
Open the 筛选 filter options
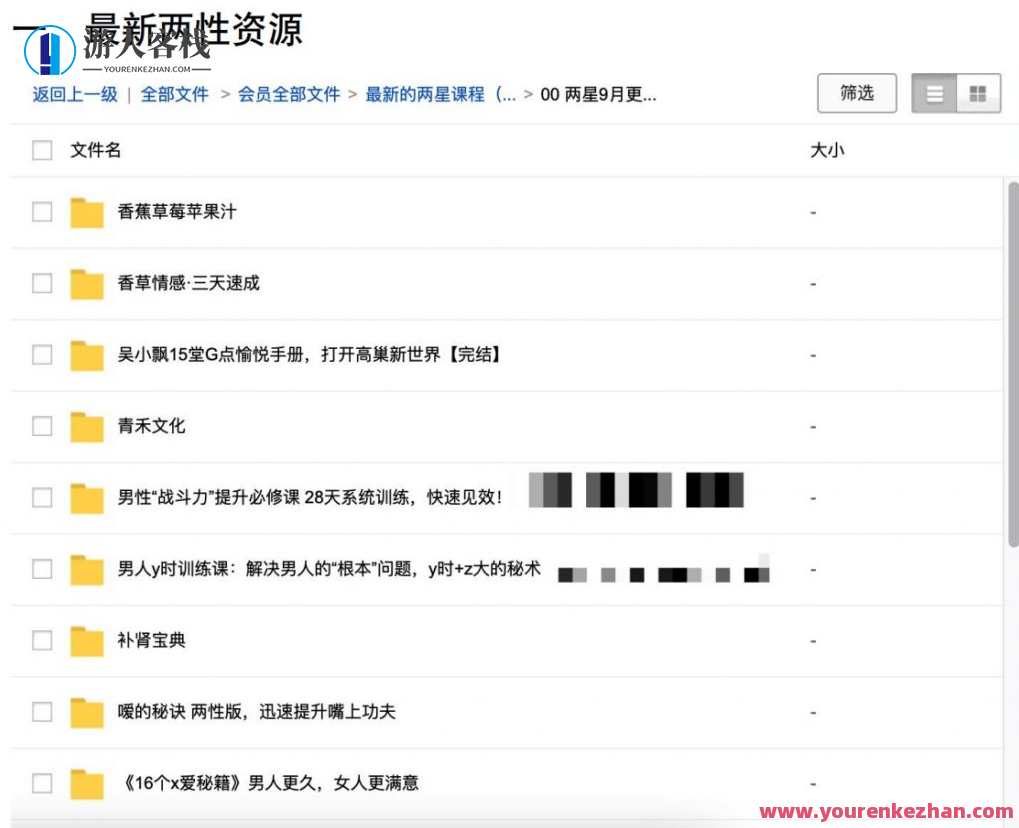click(856, 92)
